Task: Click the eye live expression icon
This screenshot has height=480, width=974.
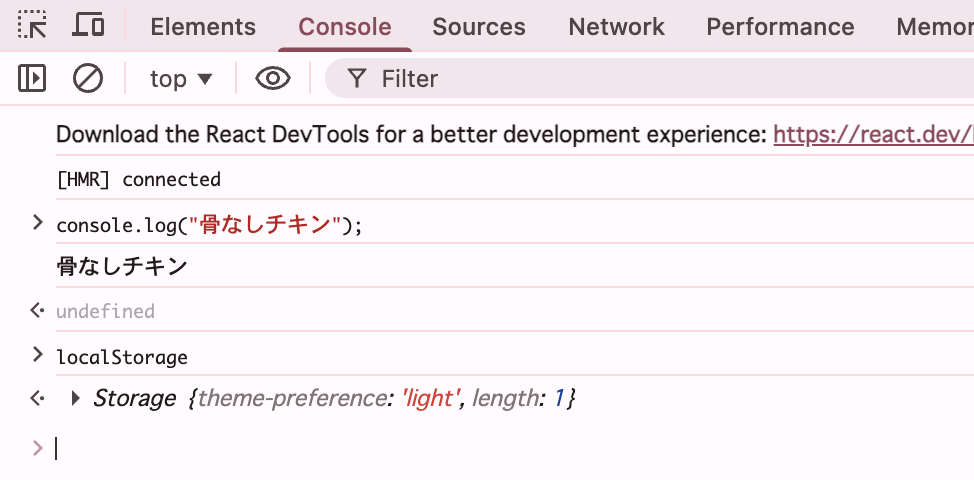Action: click(272, 78)
